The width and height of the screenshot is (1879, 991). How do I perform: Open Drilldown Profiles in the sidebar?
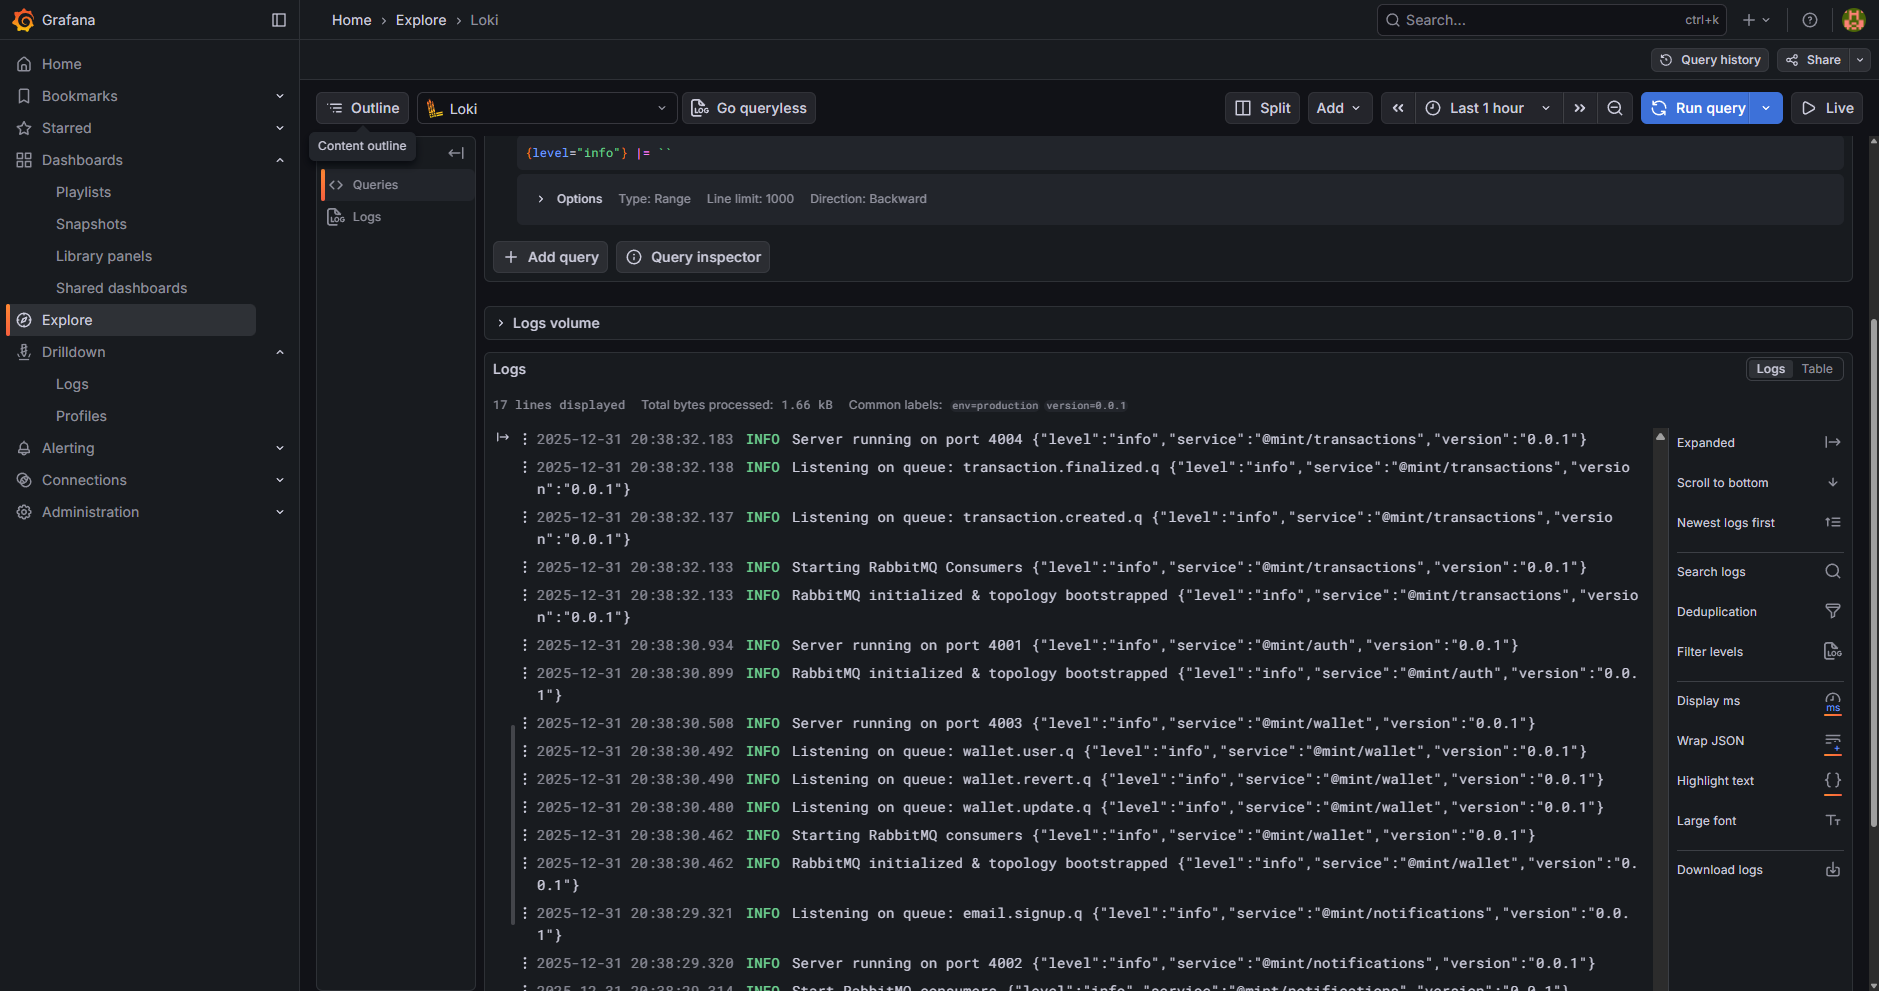click(81, 416)
